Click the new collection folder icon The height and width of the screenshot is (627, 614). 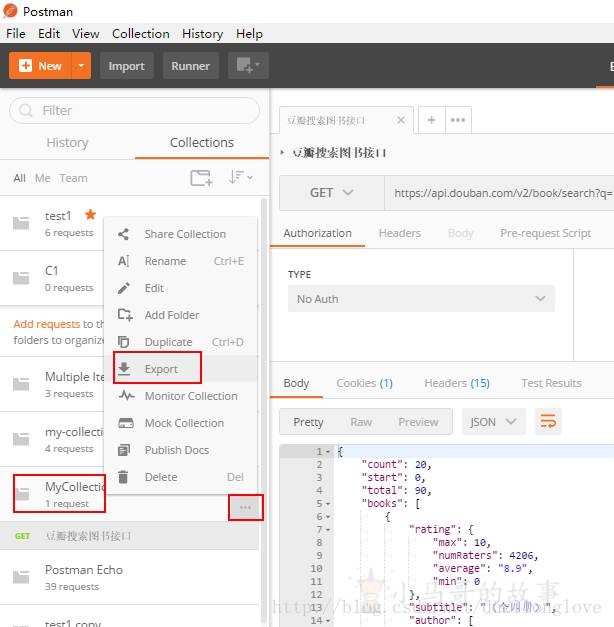coord(201,178)
